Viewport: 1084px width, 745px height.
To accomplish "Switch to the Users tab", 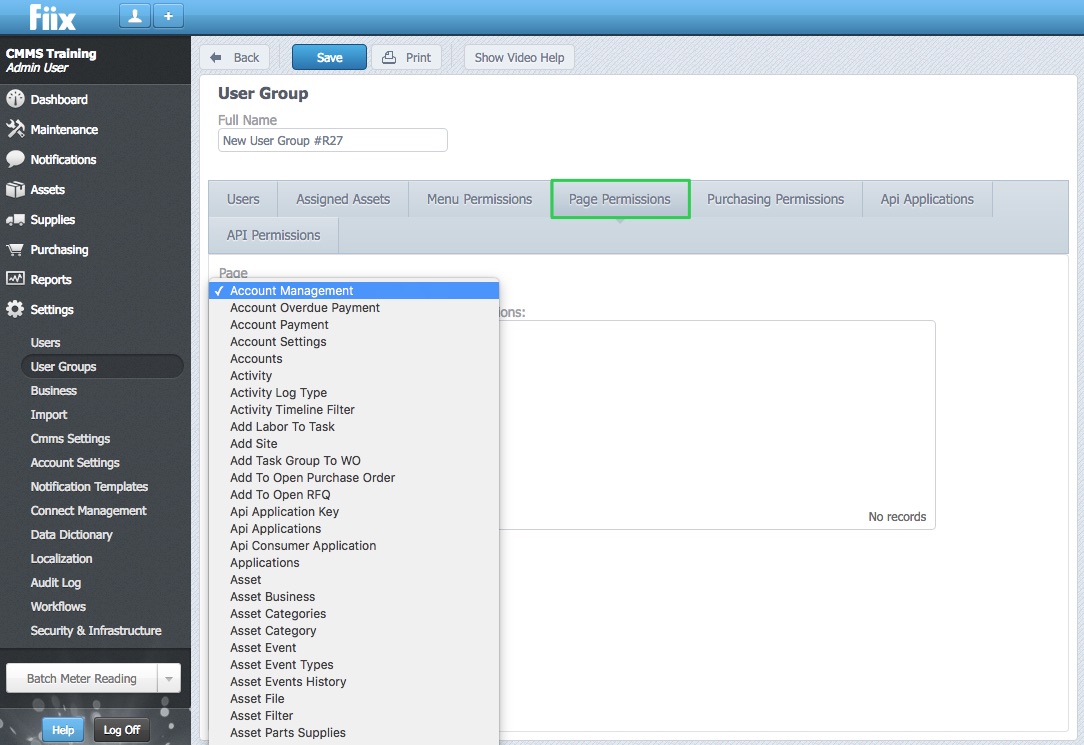I will point(243,199).
